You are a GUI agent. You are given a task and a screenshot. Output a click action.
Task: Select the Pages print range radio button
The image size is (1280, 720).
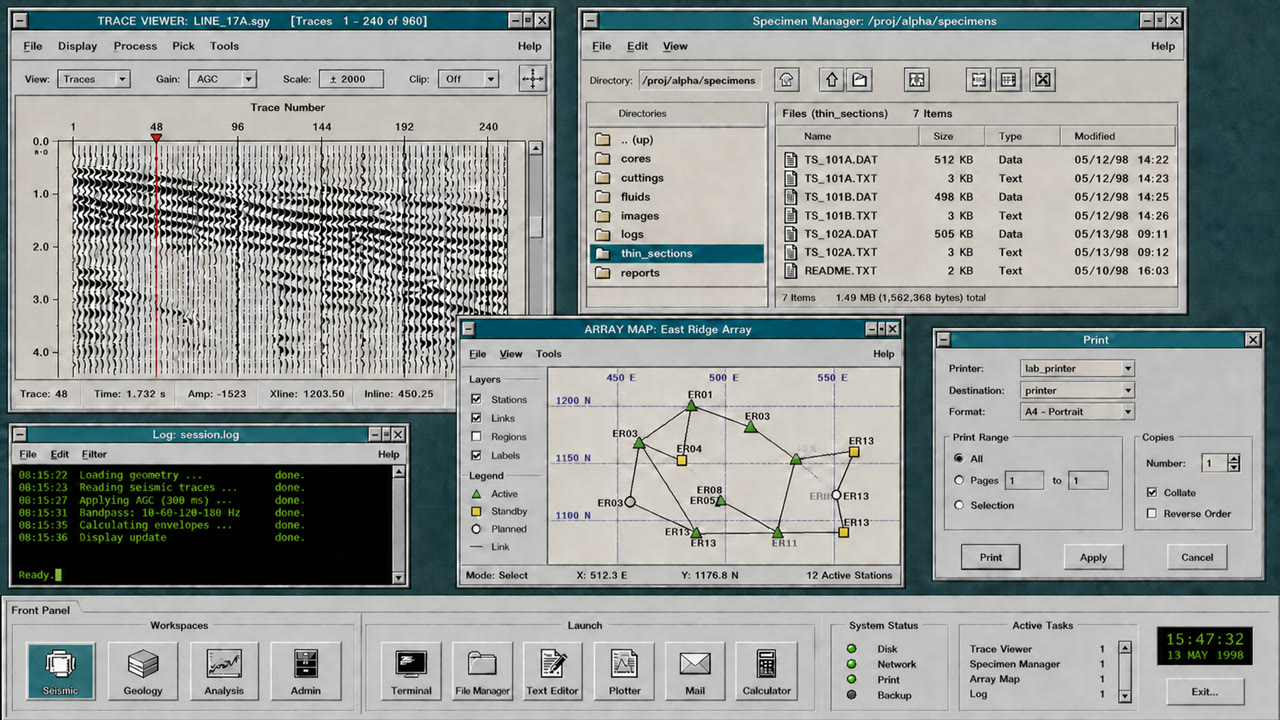(960, 481)
